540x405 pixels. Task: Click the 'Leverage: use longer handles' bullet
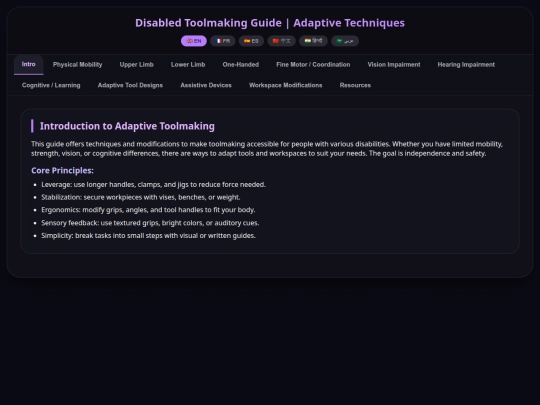tap(154, 185)
